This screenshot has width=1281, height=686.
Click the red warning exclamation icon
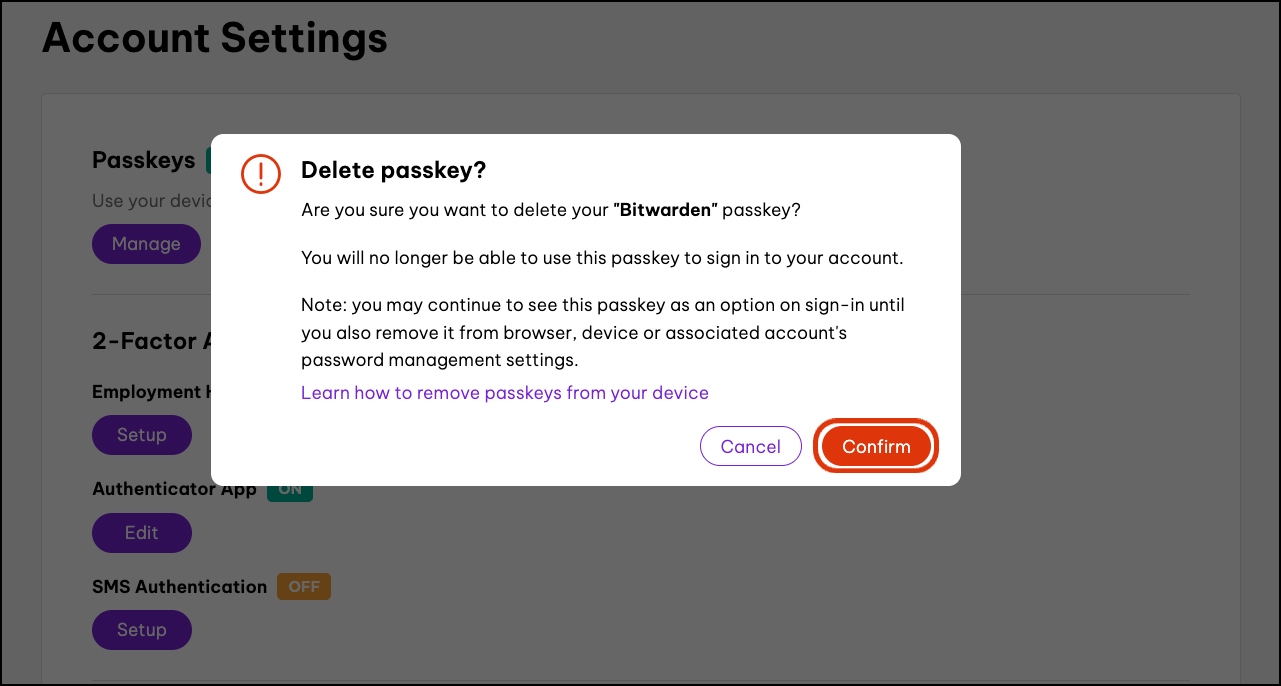click(261, 174)
